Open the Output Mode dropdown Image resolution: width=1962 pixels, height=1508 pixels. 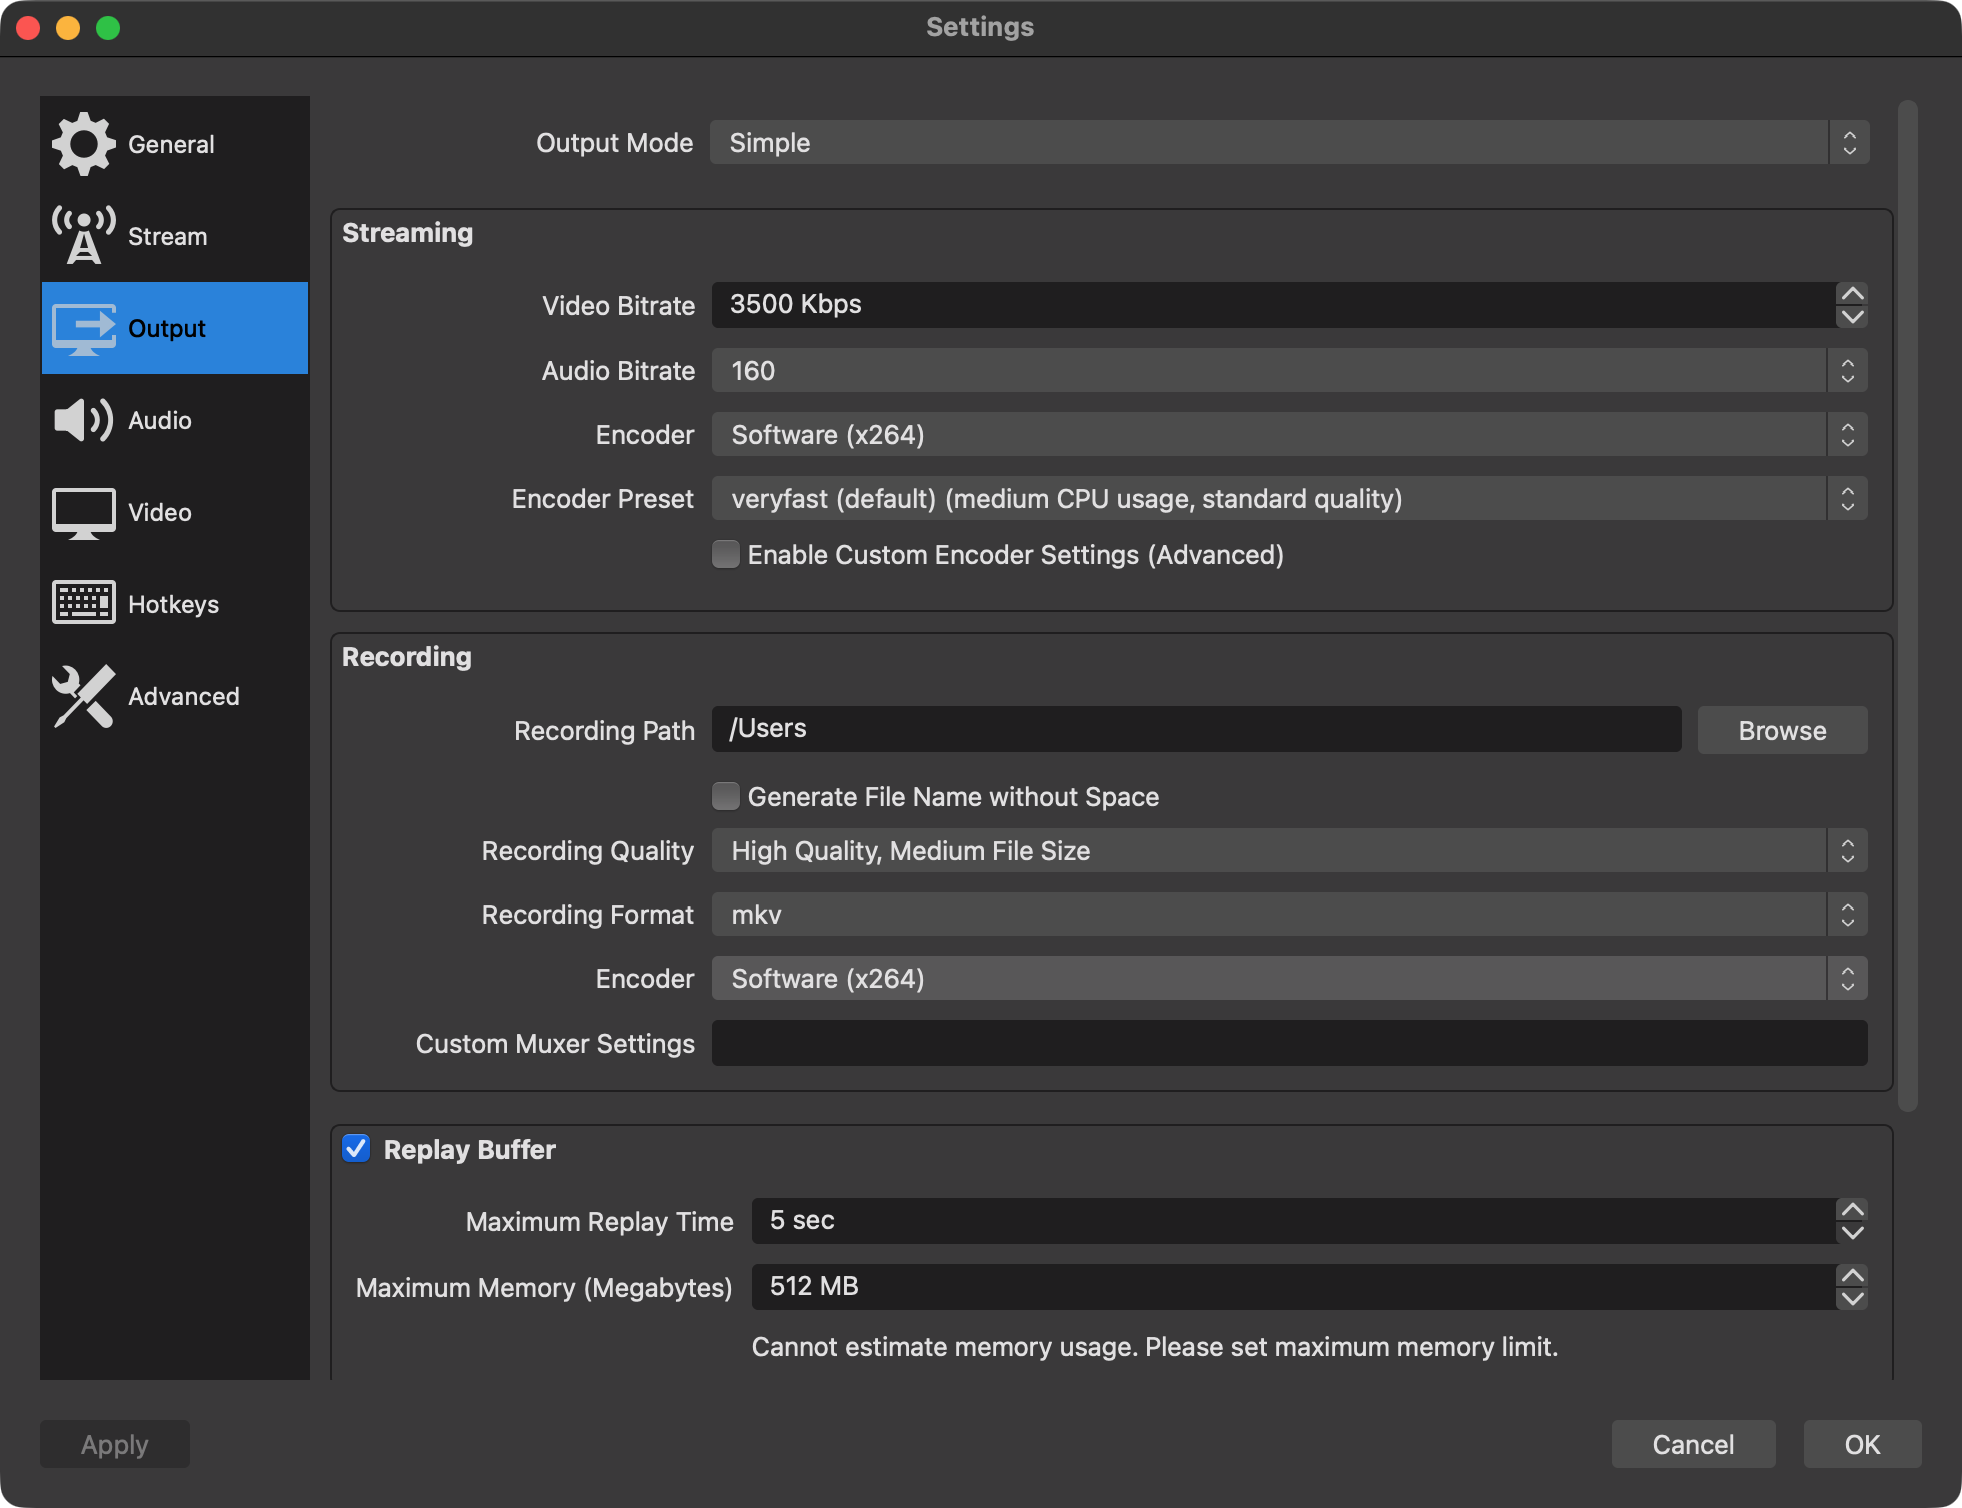pyautogui.click(x=1288, y=143)
